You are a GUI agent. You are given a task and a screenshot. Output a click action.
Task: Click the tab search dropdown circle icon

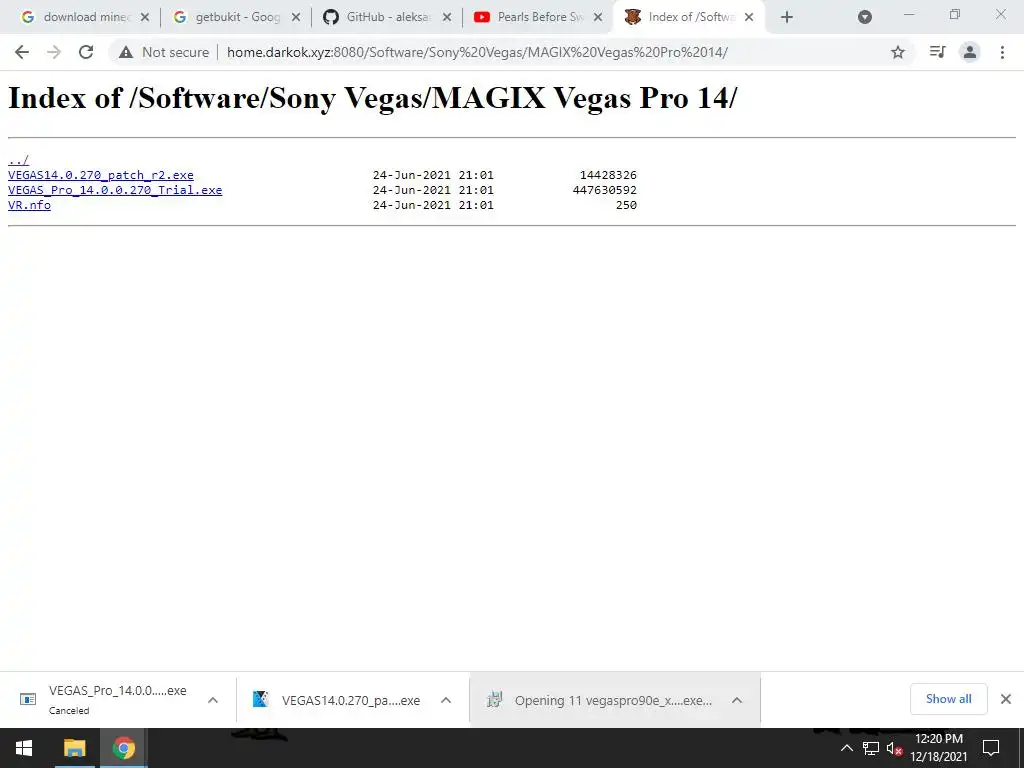click(865, 17)
